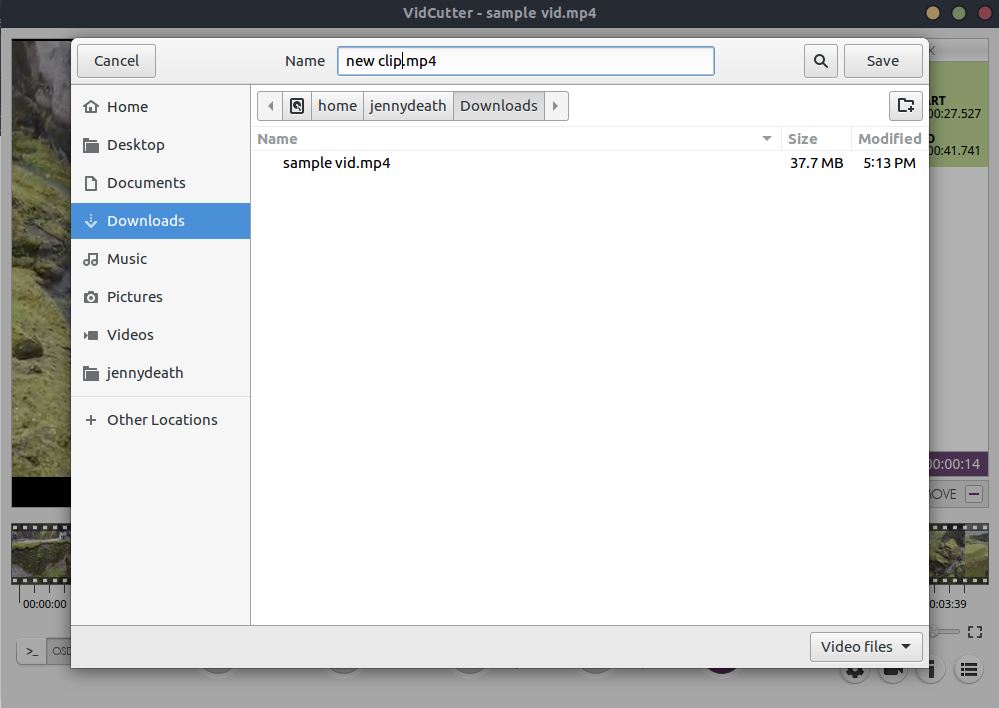999x708 pixels.
Task: Open Videos folder from sidebar
Action: pyautogui.click(x=130, y=335)
